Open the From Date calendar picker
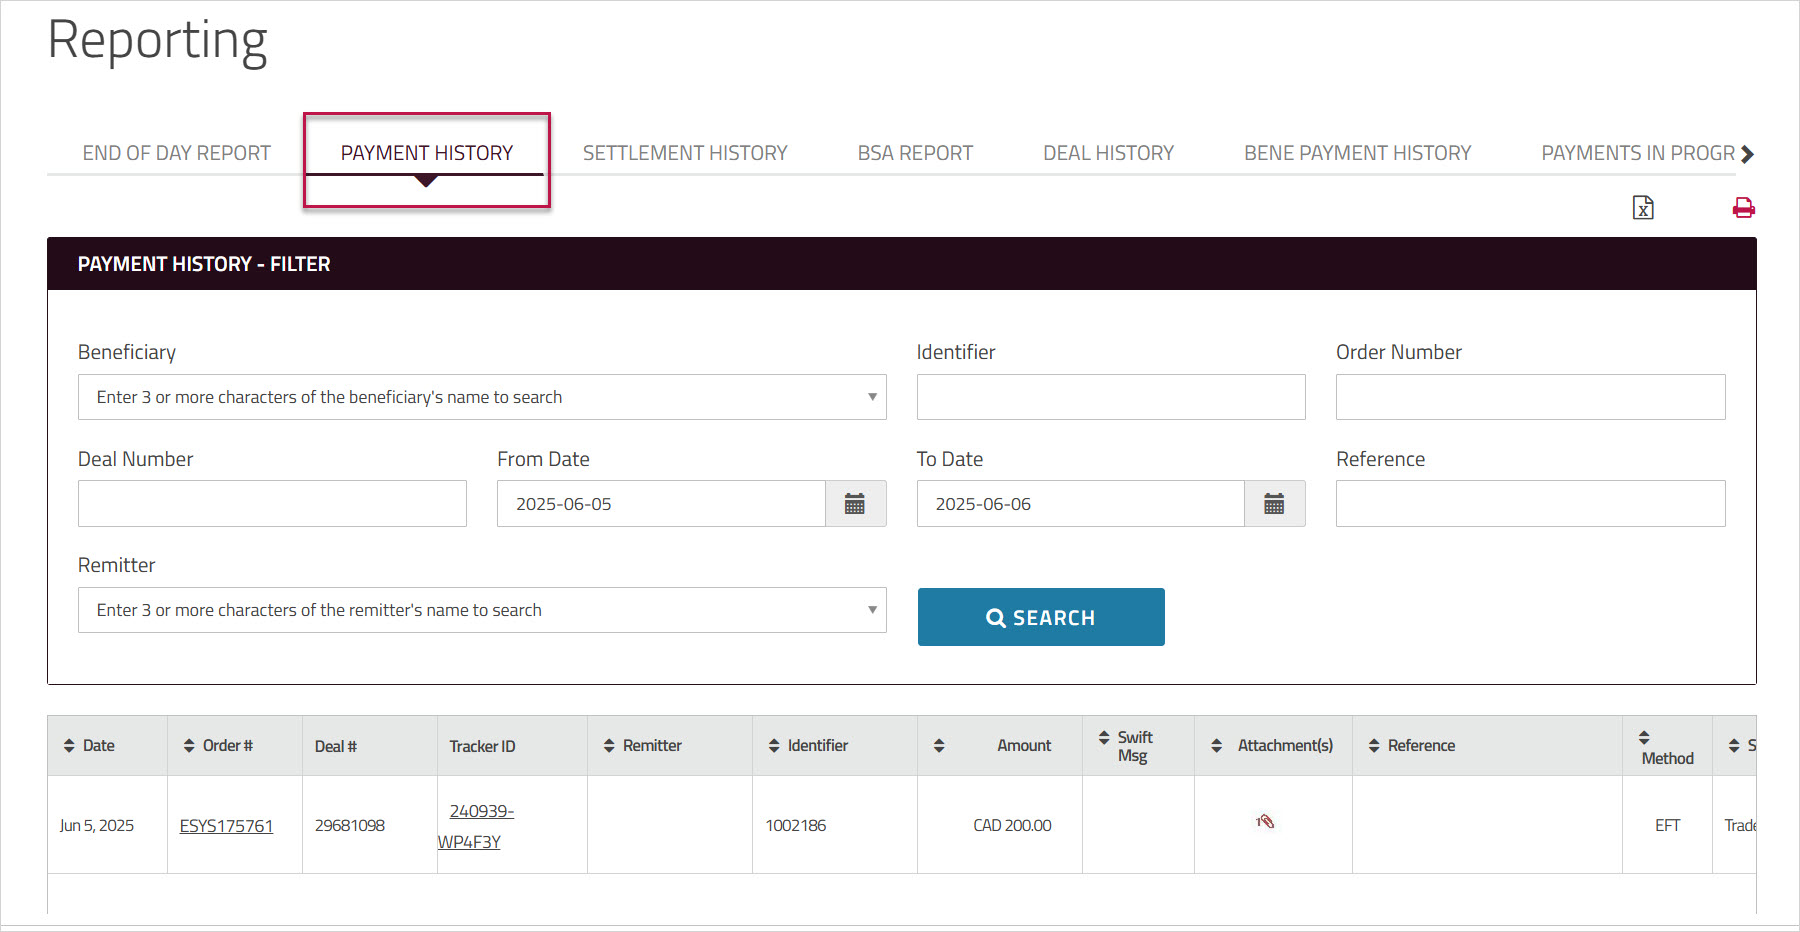1800x932 pixels. click(855, 504)
